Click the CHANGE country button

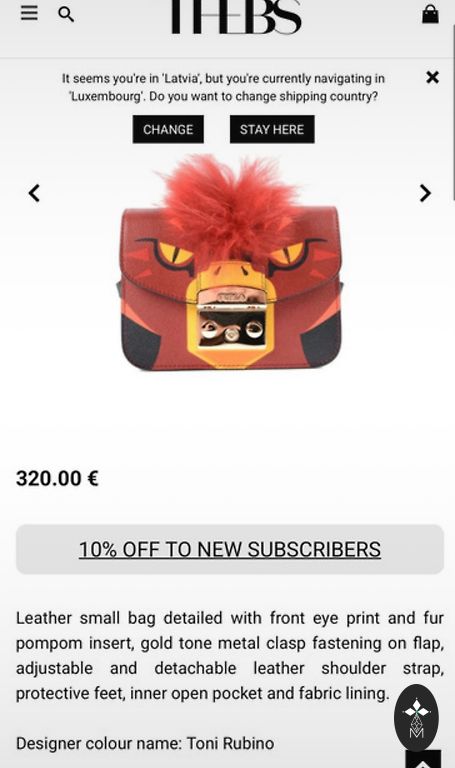168,129
